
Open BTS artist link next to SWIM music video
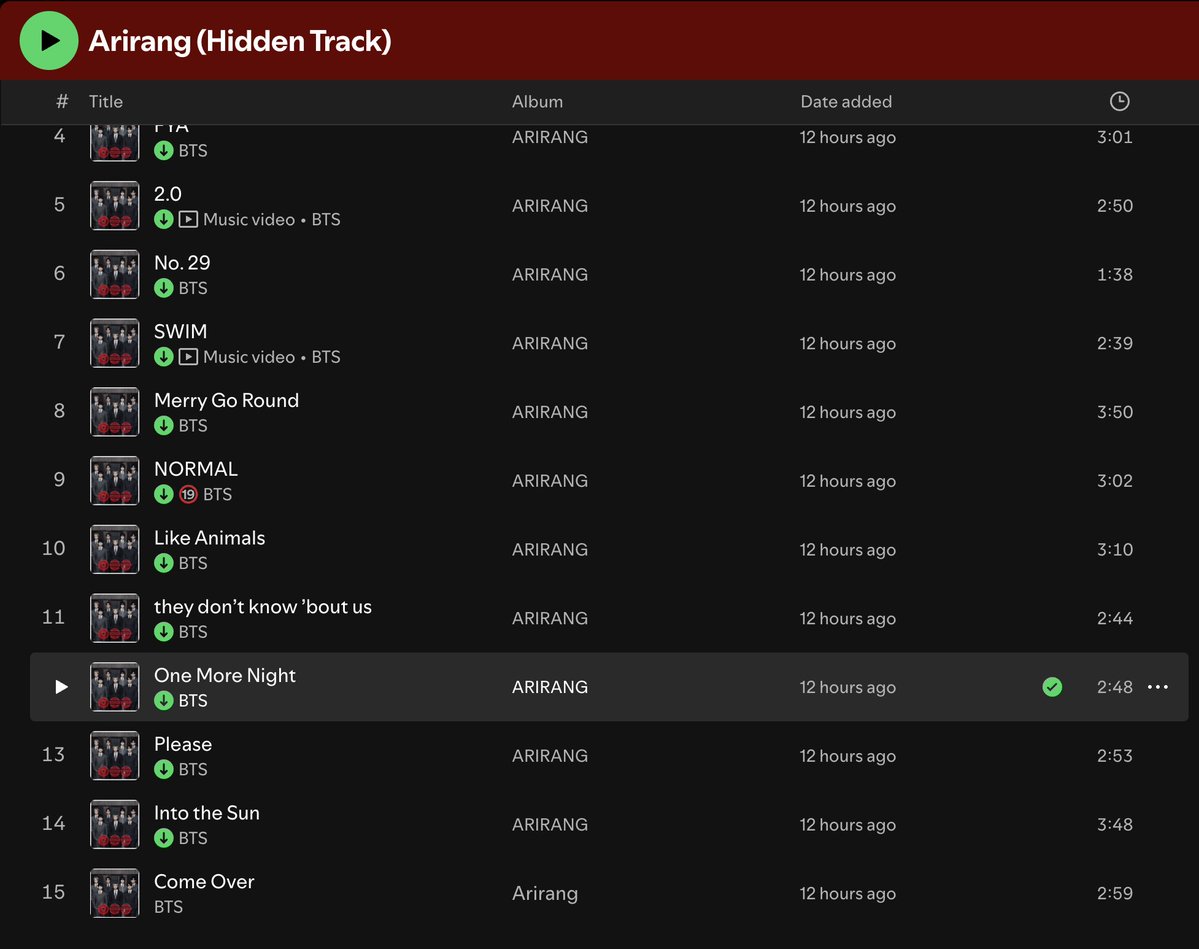[x=326, y=357]
